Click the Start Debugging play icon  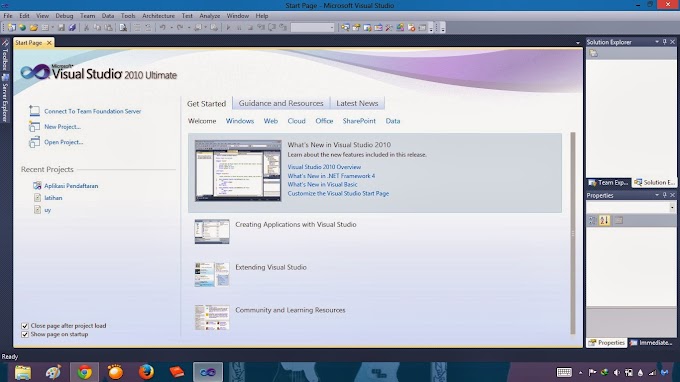228,27
